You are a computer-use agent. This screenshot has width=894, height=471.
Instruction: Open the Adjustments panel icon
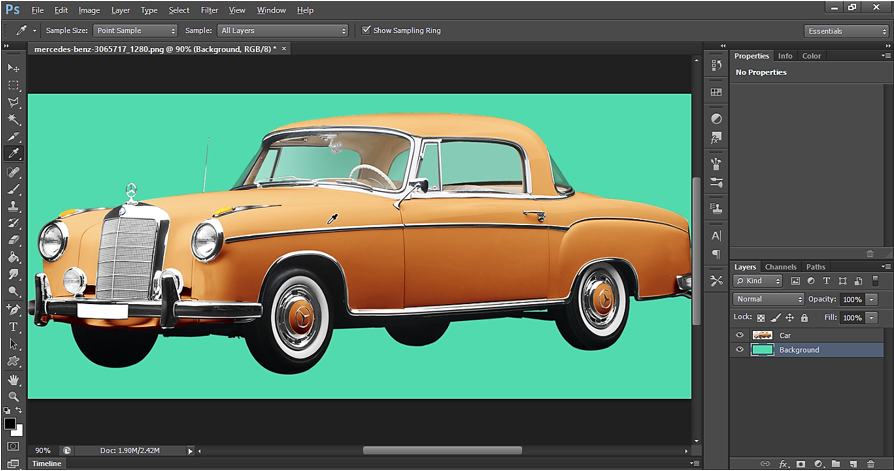[x=717, y=119]
